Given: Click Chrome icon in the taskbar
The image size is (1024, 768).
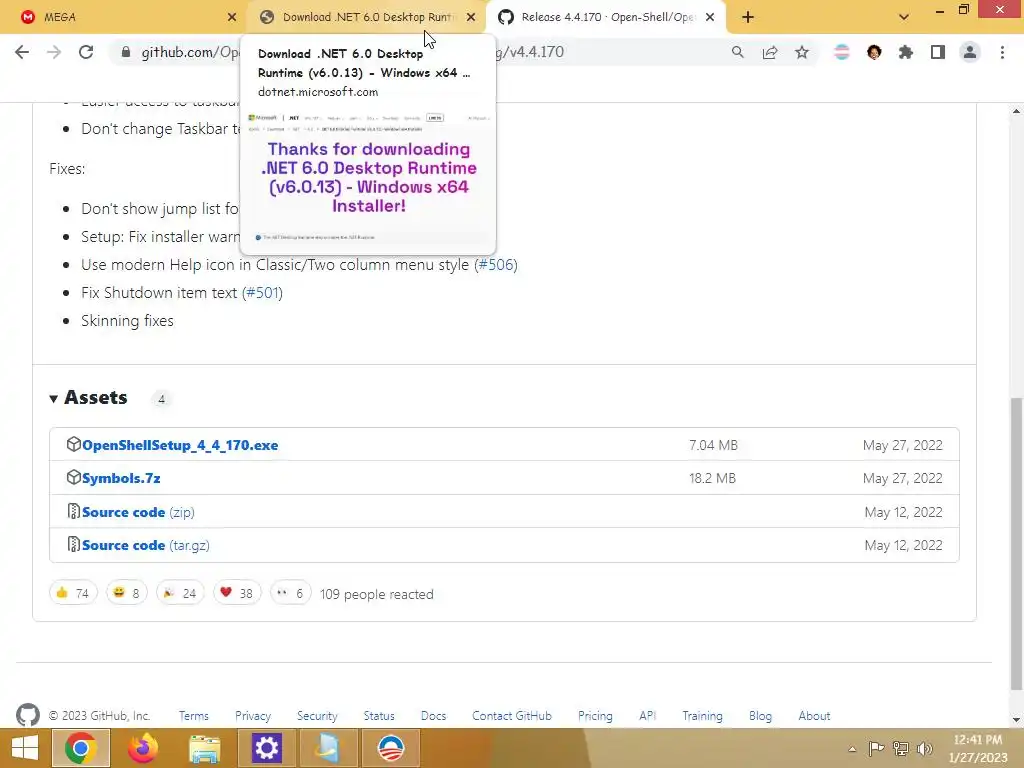Looking at the screenshot, I should 81,748.
